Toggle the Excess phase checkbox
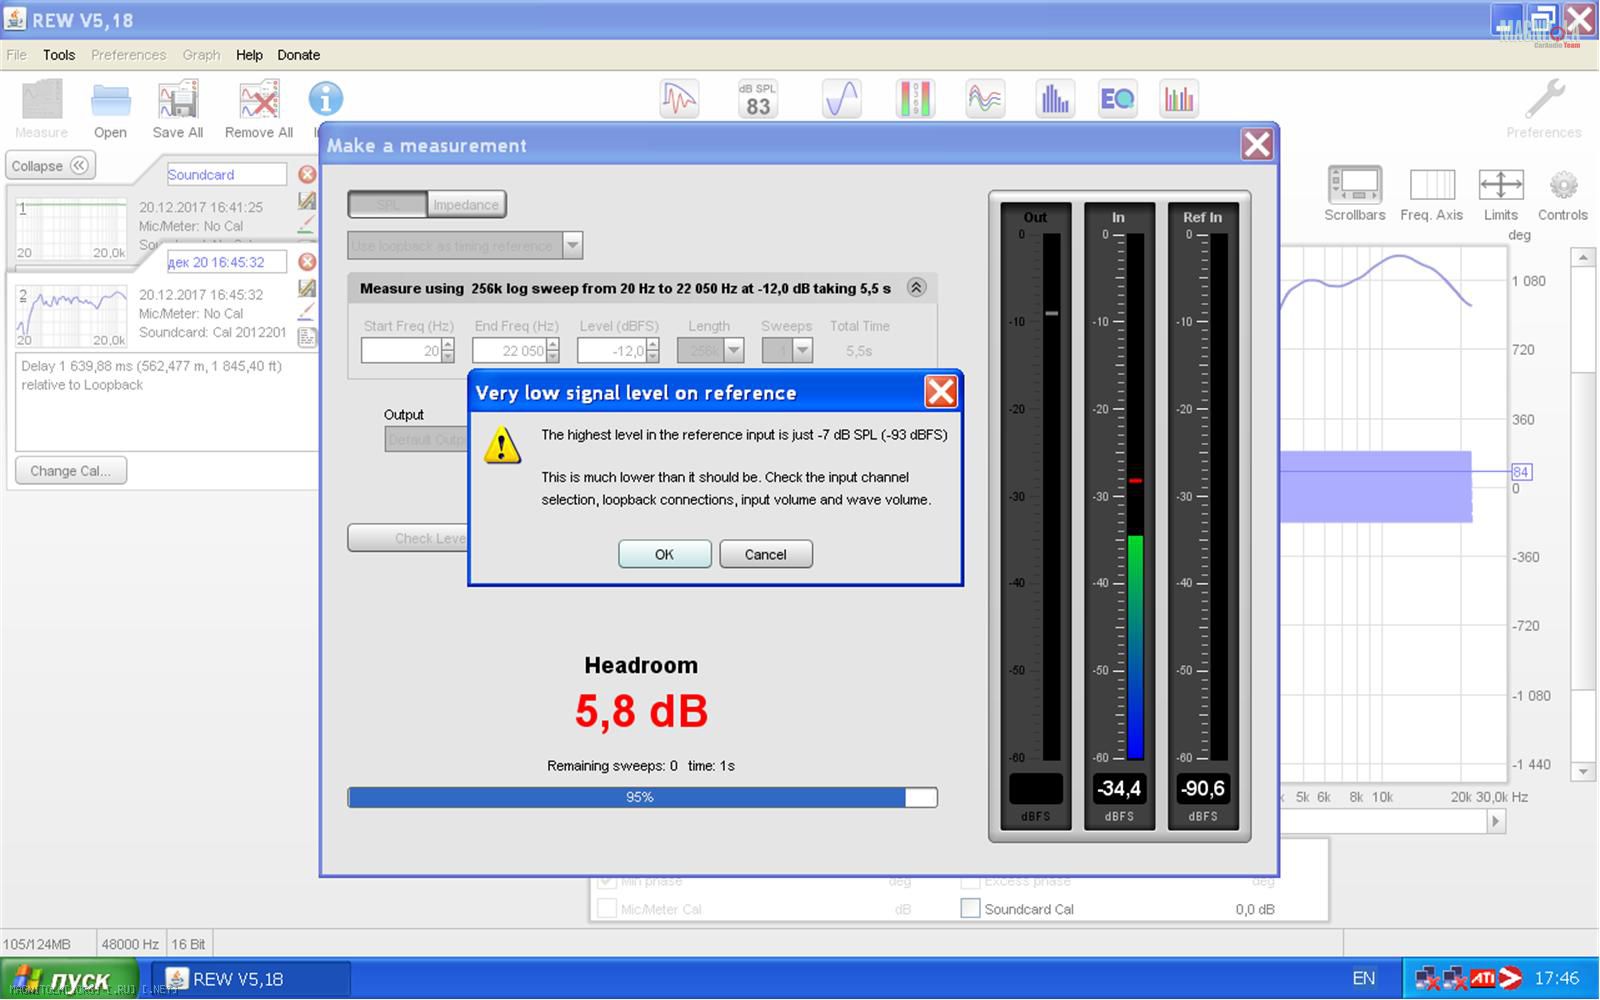Screen dimensions: 1600x1000 (x=970, y=881)
